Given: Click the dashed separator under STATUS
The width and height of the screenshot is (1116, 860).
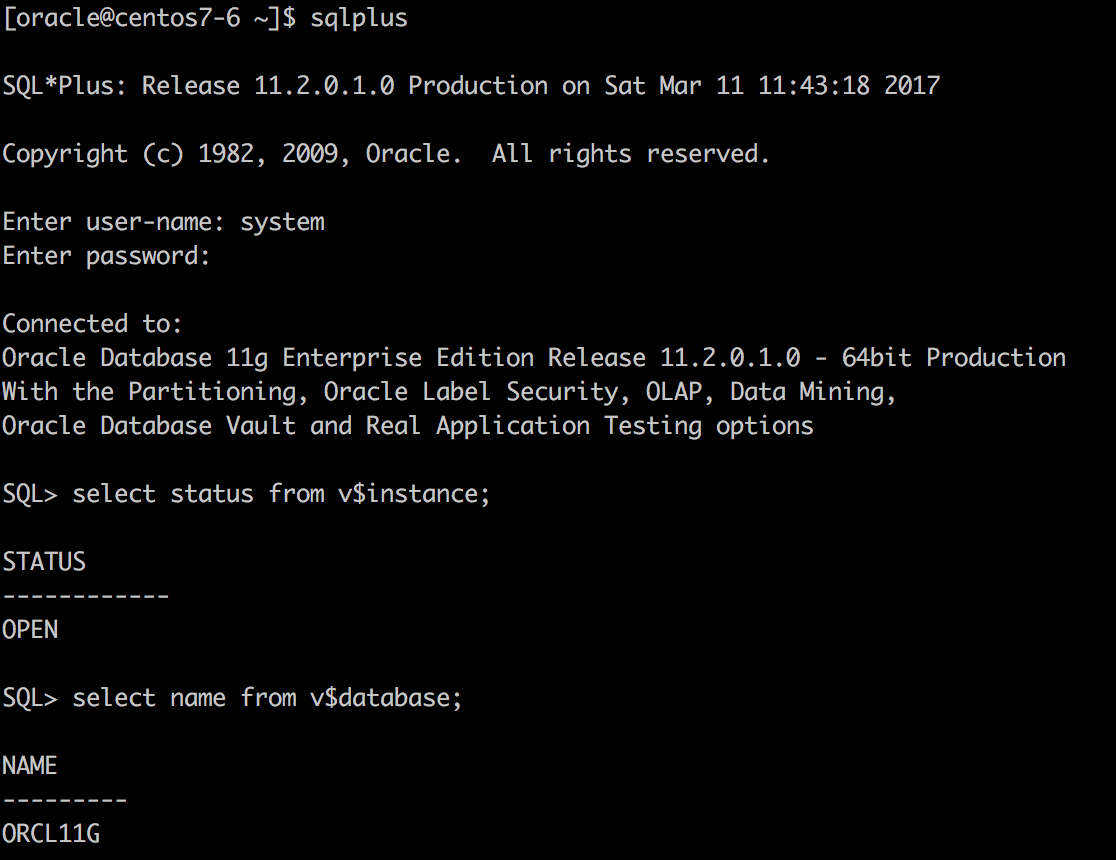Looking at the screenshot, I should (85, 596).
